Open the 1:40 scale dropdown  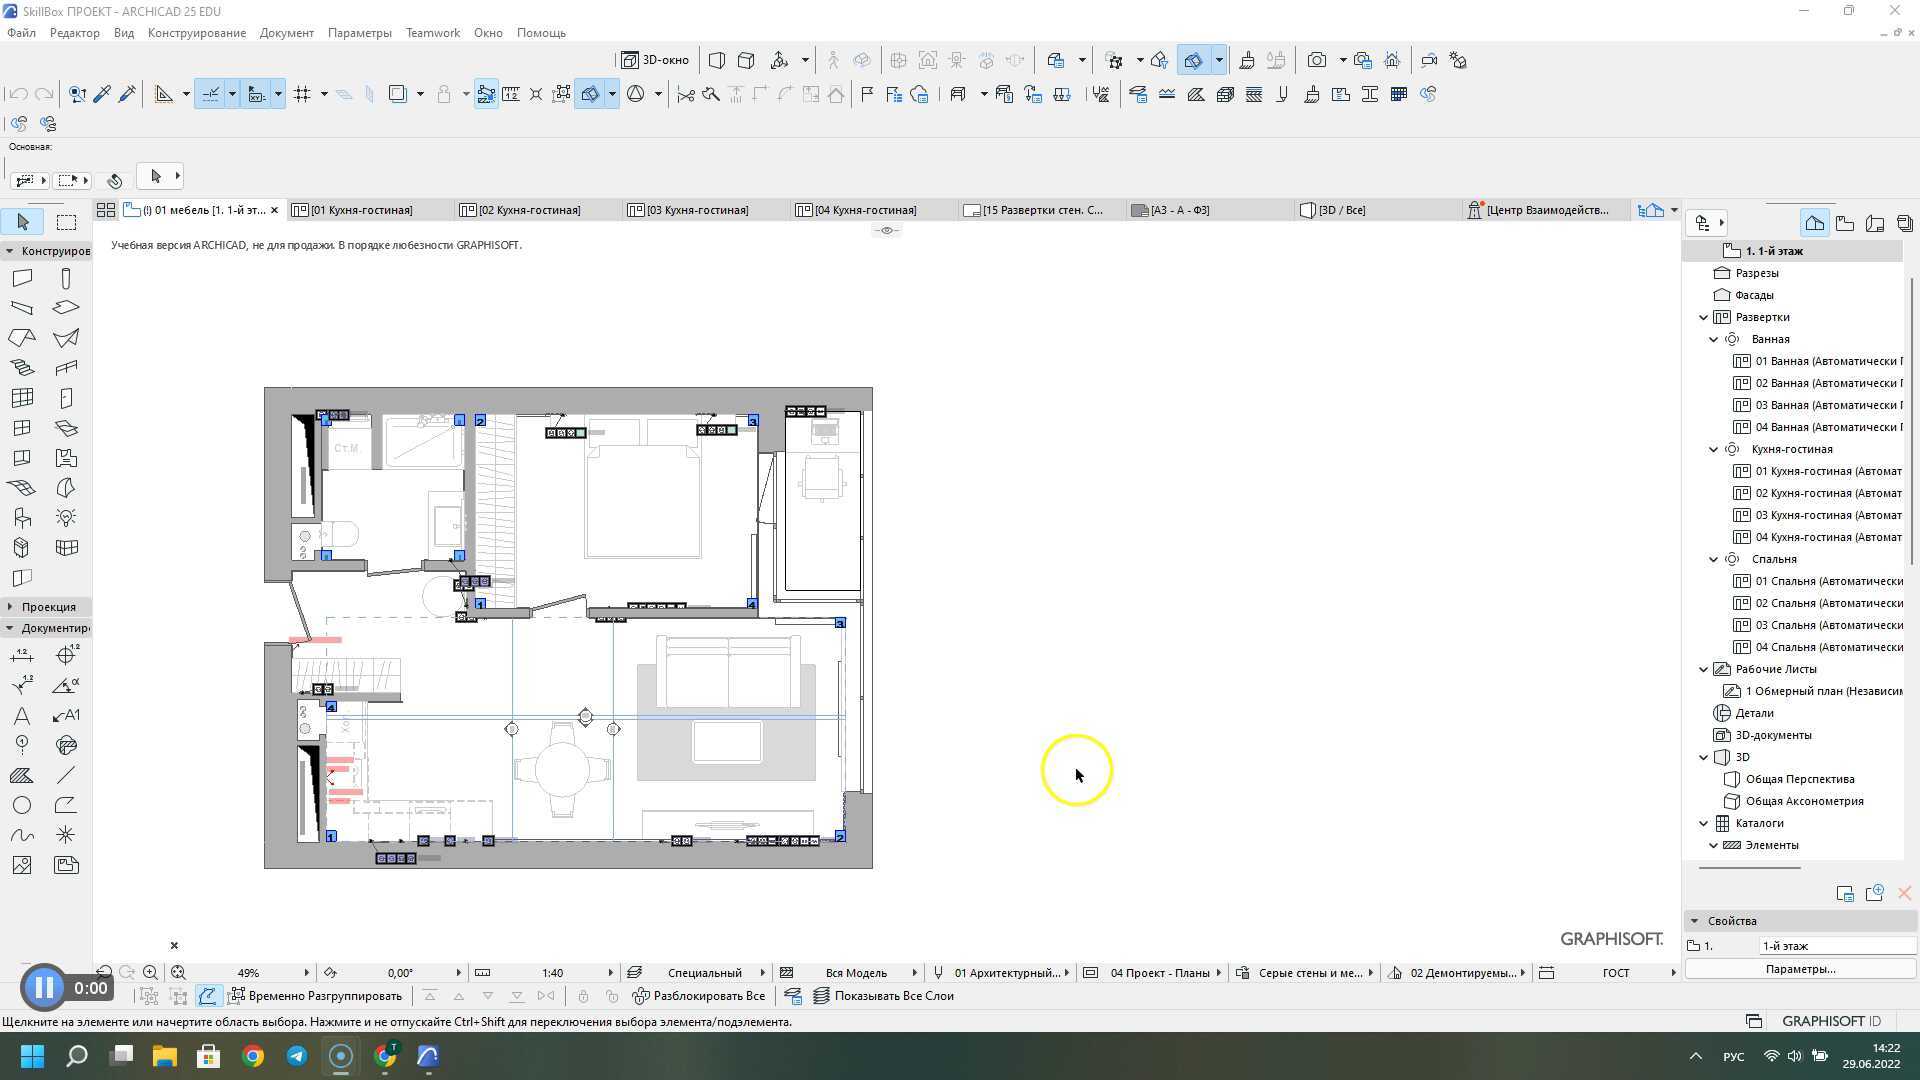coord(611,972)
